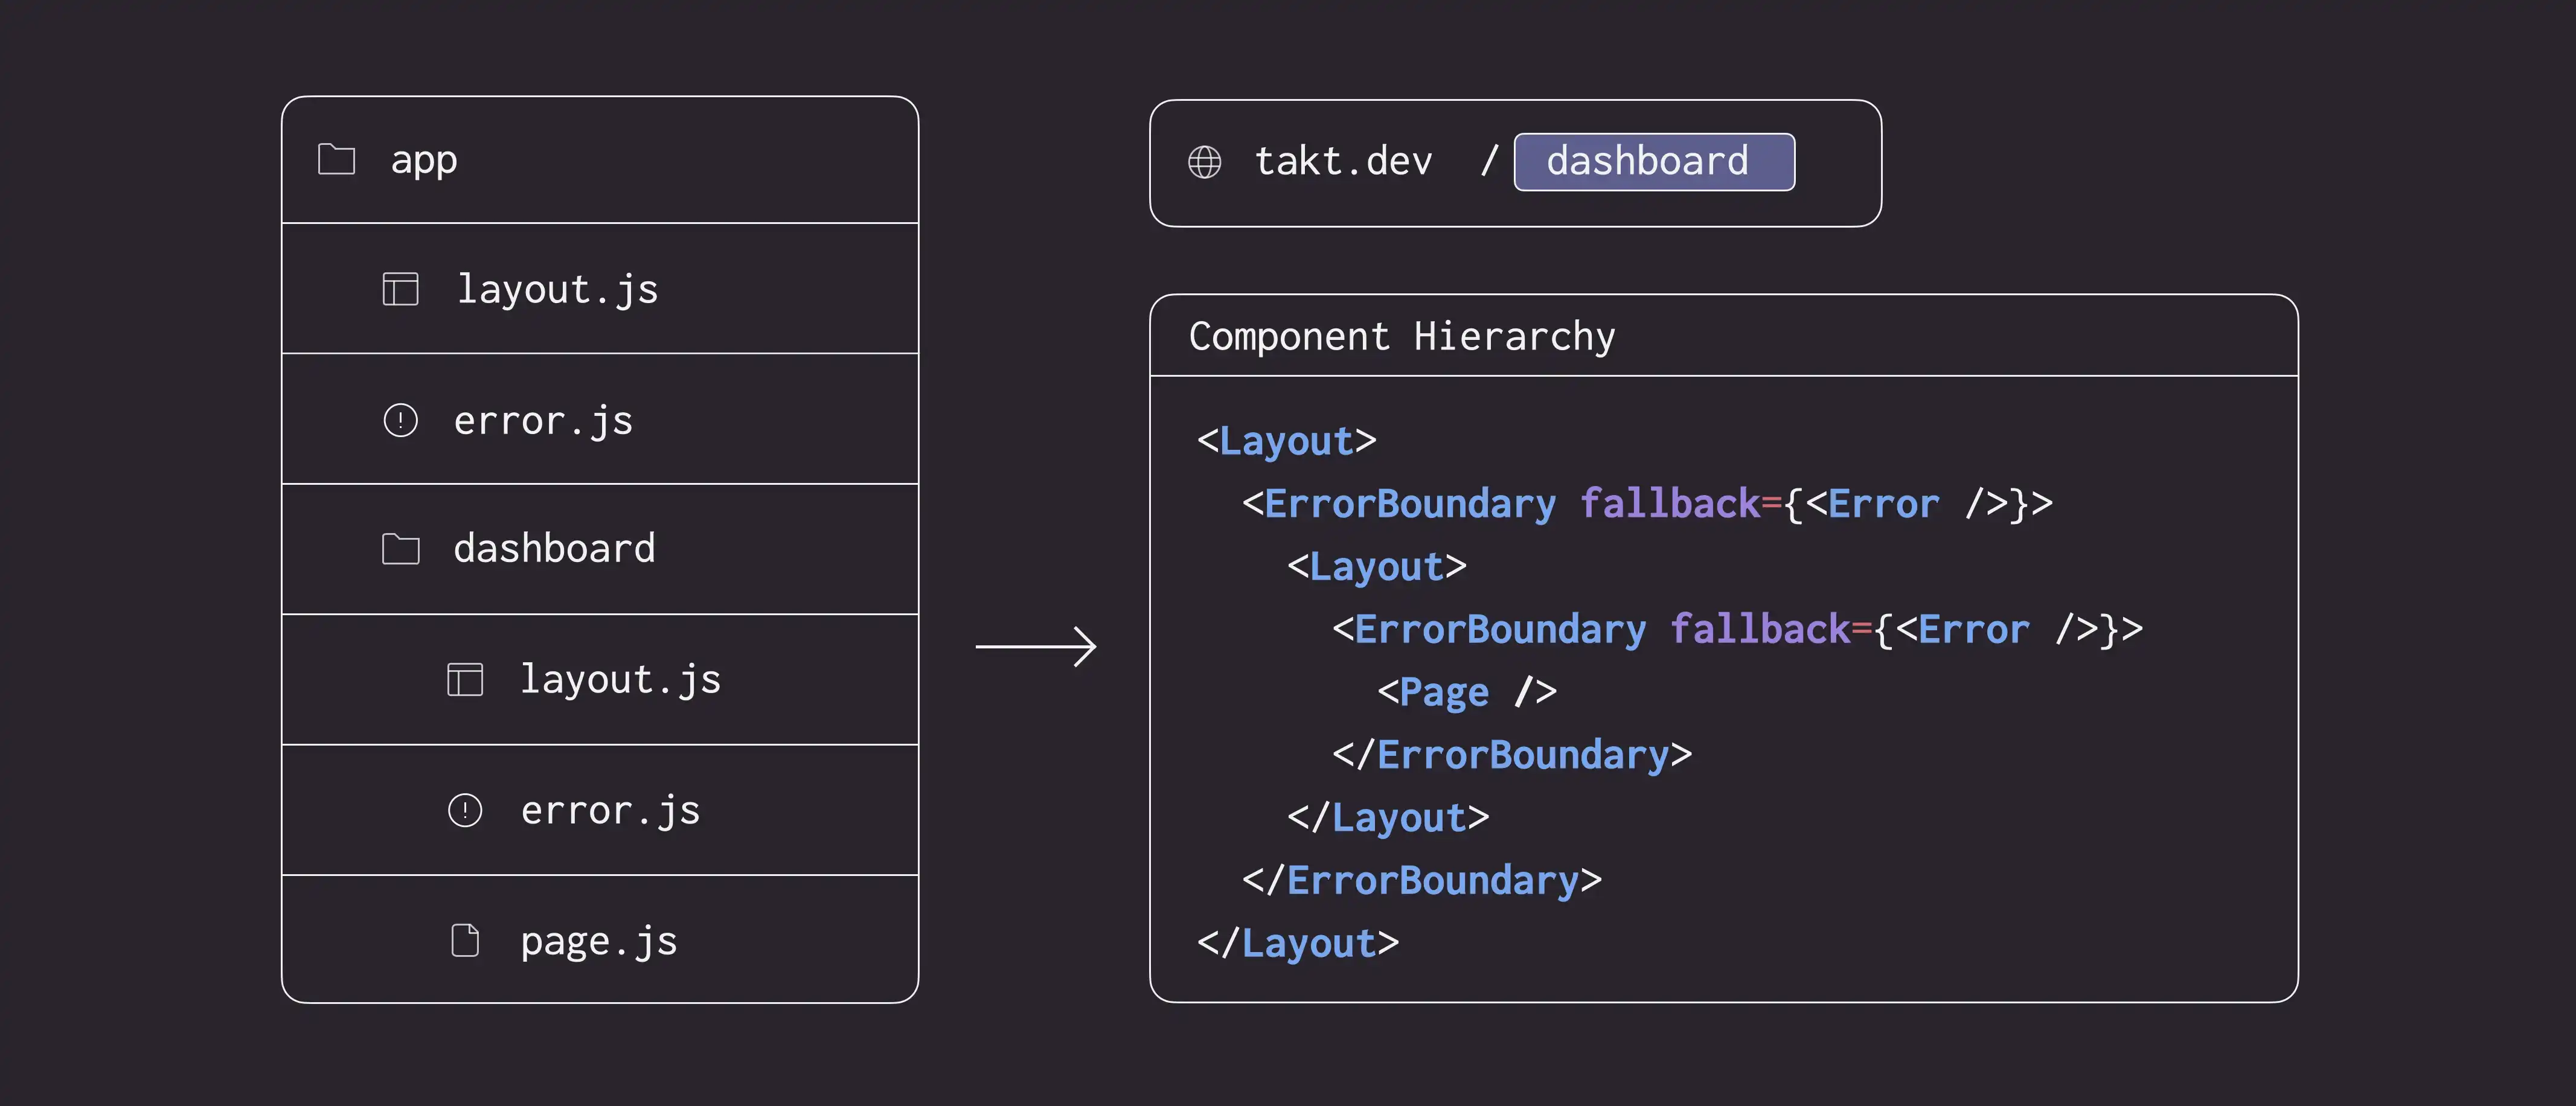Click the outermost opening <Layout> tag
Viewport: 2576px width, 1106px height.
(x=1286, y=442)
